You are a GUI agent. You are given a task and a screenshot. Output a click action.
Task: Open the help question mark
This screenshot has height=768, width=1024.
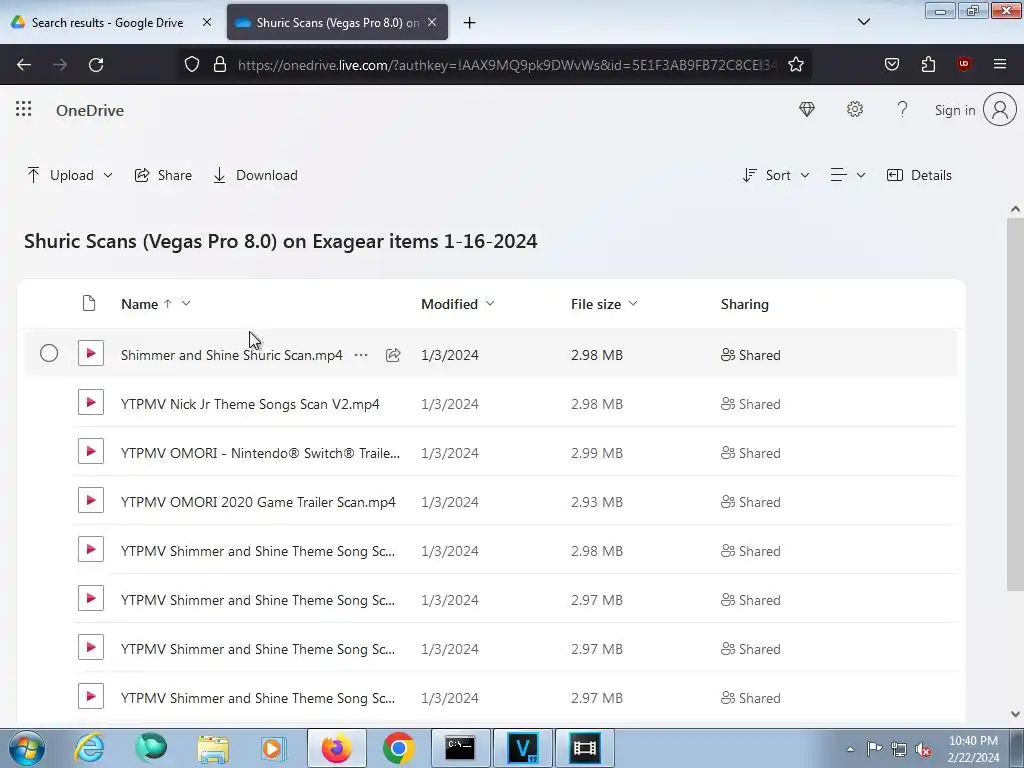902,110
